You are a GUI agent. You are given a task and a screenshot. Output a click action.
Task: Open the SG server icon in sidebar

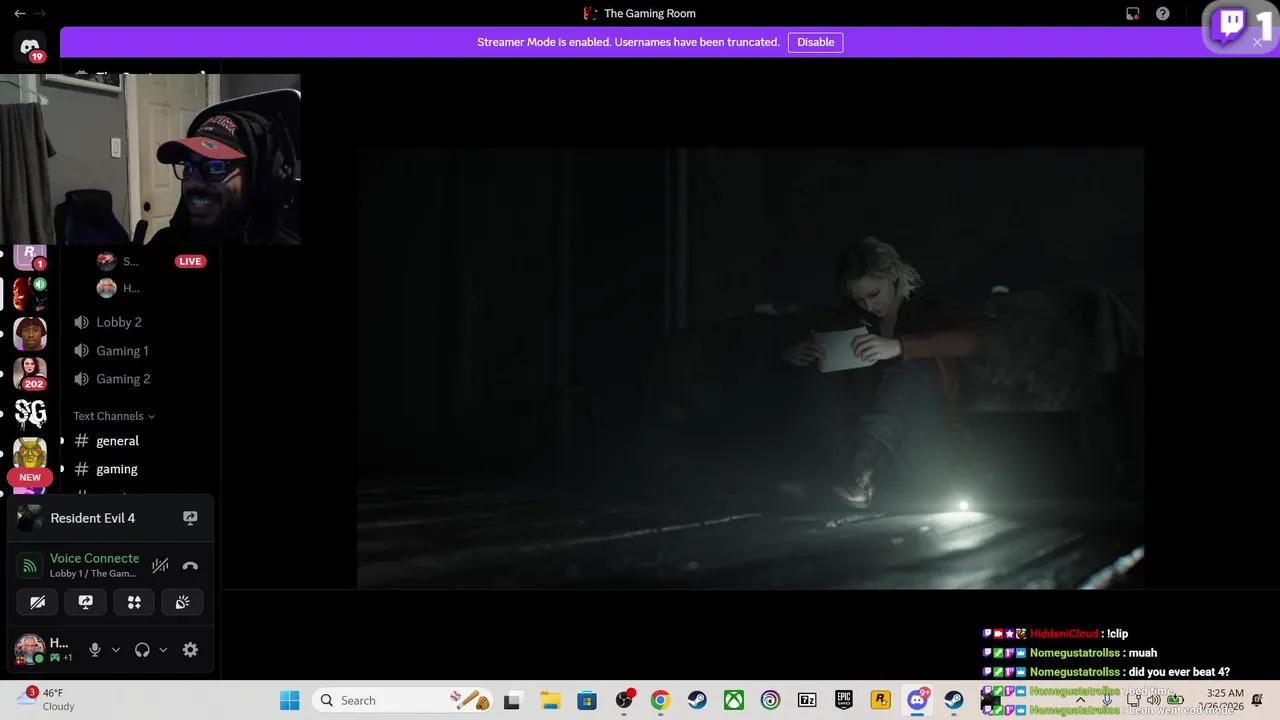point(30,413)
